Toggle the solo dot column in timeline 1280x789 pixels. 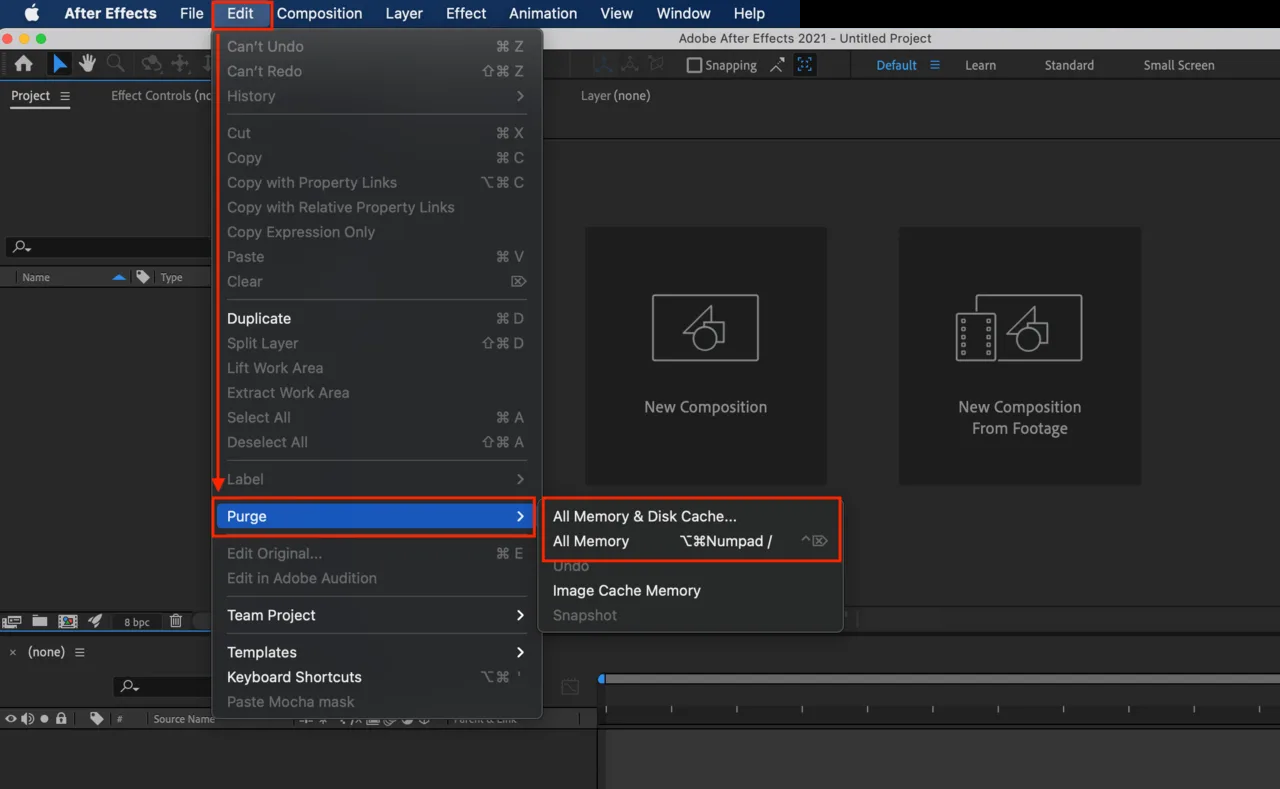44,718
